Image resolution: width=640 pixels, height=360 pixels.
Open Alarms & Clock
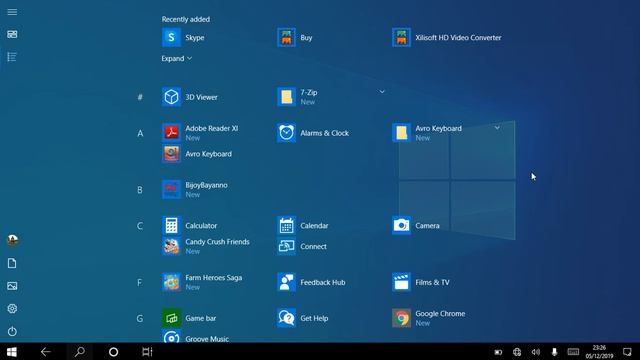[x=313, y=133]
